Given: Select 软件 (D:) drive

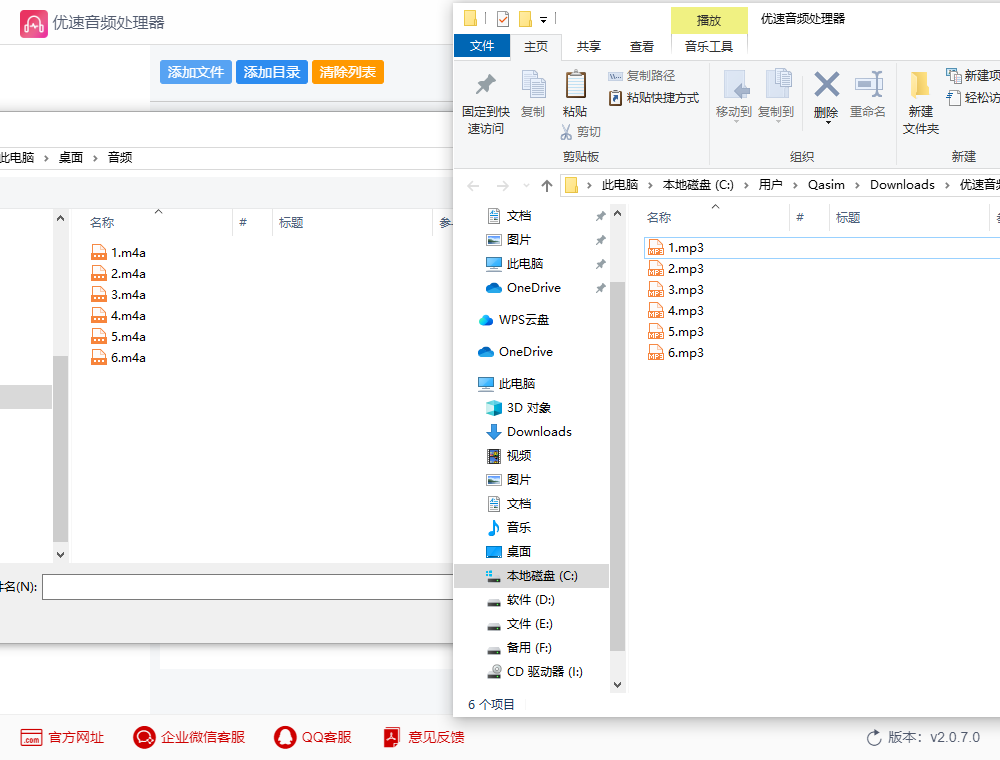Looking at the screenshot, I should pos(520,600).
